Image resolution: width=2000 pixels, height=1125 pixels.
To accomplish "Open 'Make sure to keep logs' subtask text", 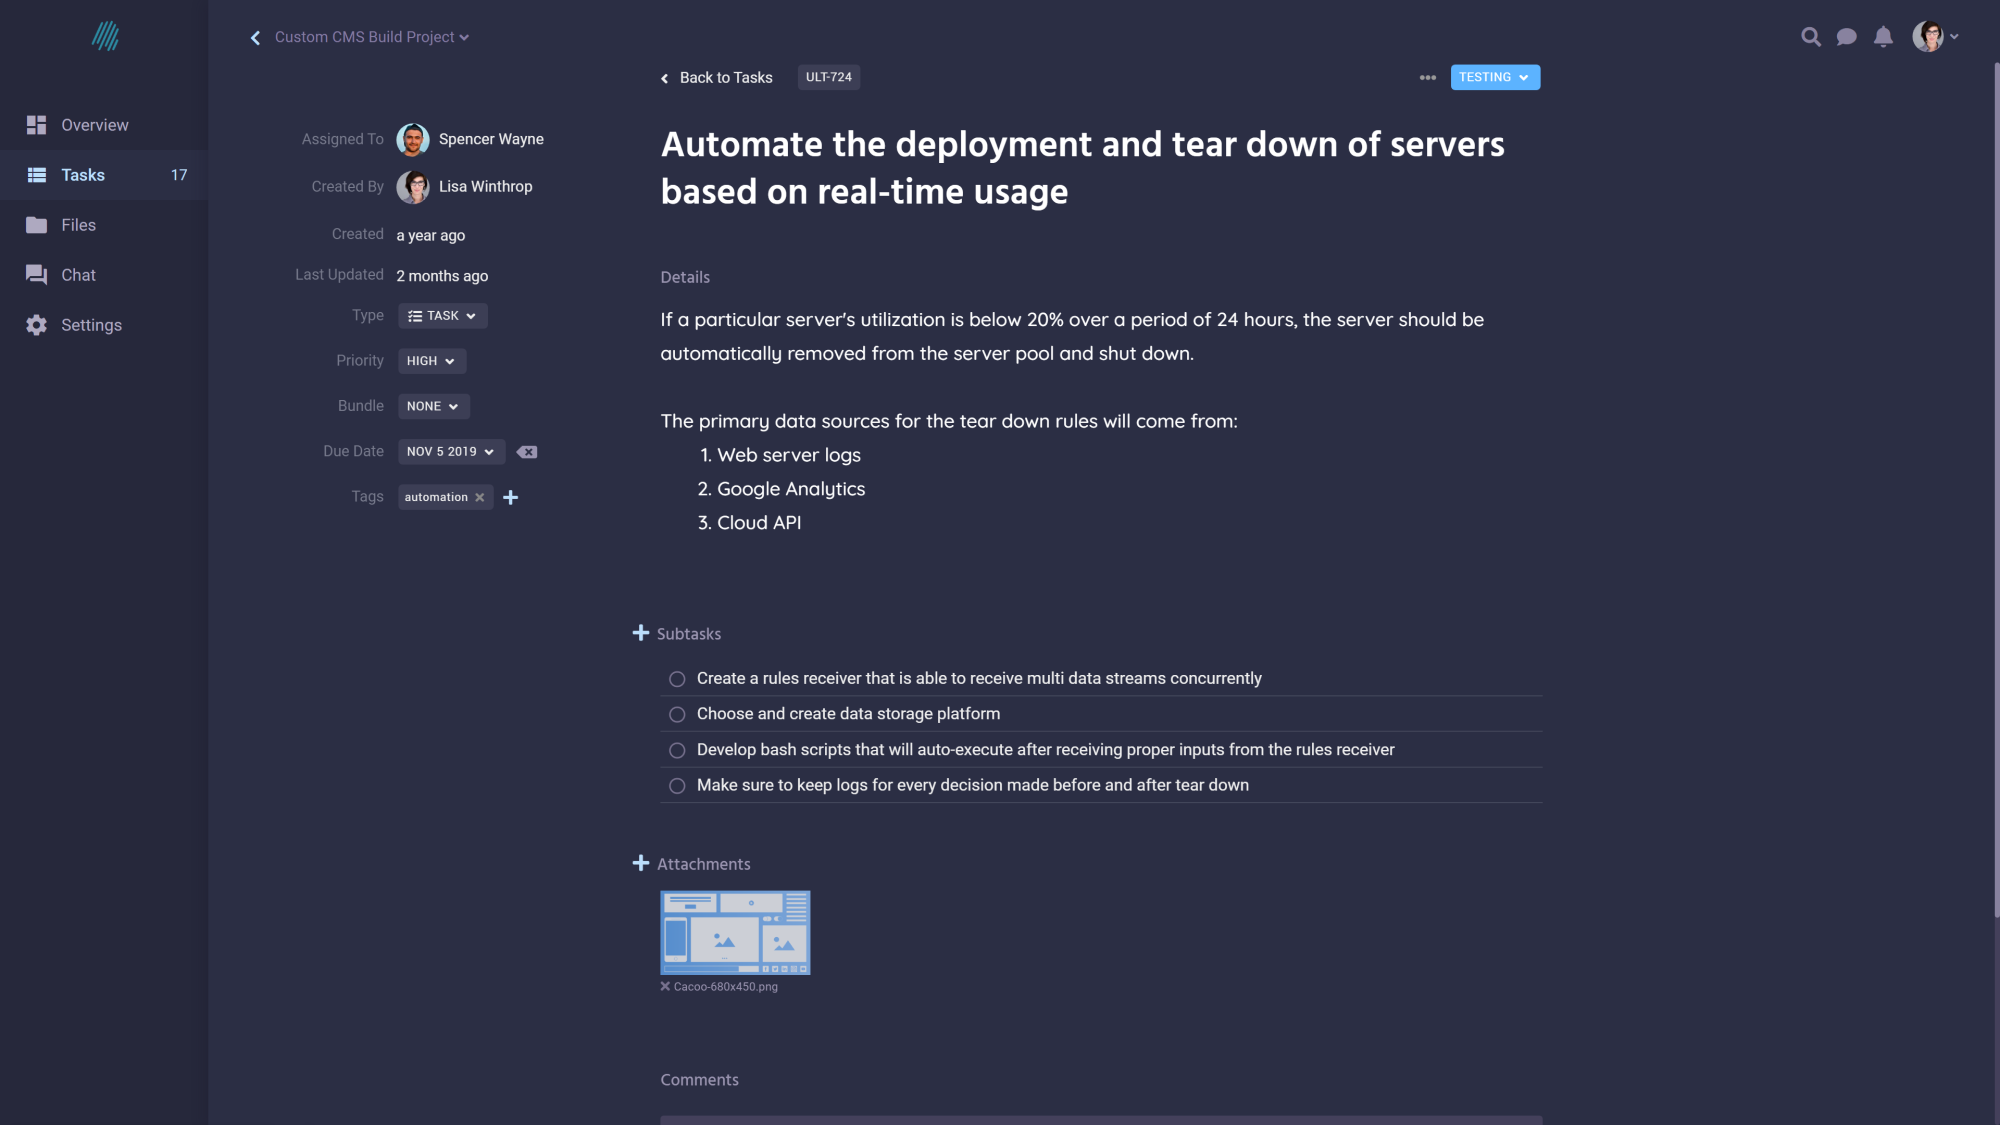I will [x=972, y=785].
